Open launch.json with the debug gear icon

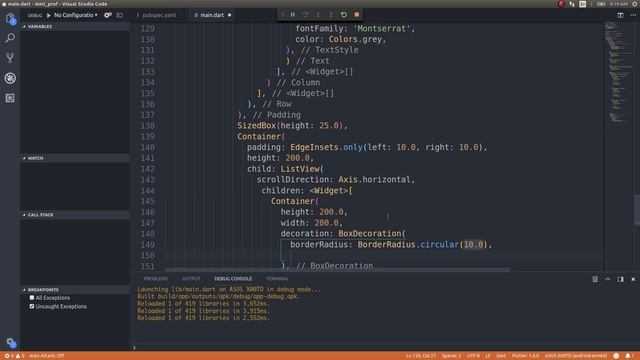pyautogui.click(x=107, y=15)
